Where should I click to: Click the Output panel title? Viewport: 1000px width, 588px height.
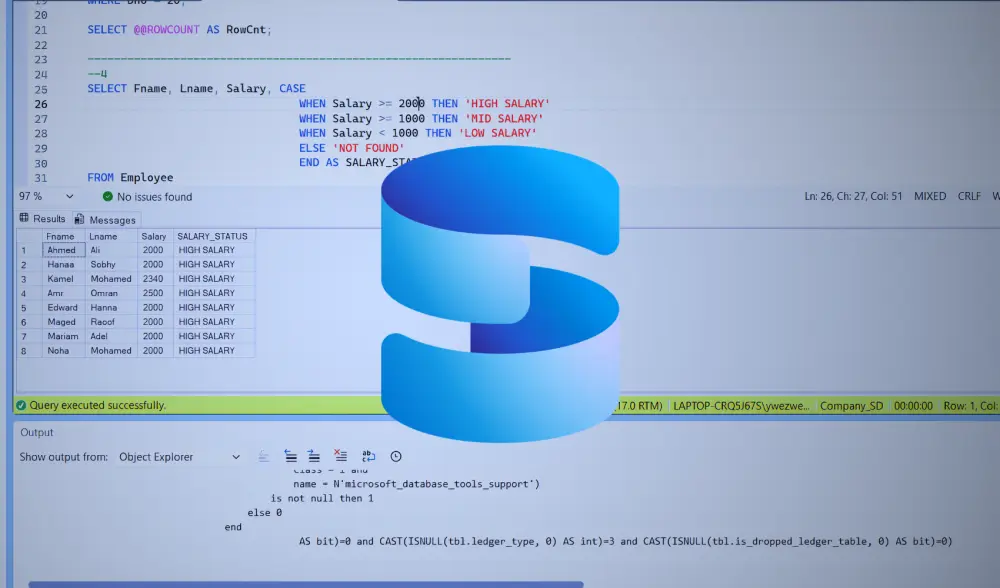click(37, 432)
